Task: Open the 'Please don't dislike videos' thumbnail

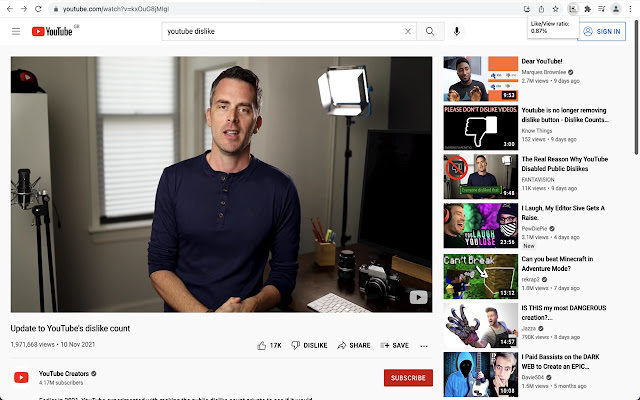Action: click(480, 128)
